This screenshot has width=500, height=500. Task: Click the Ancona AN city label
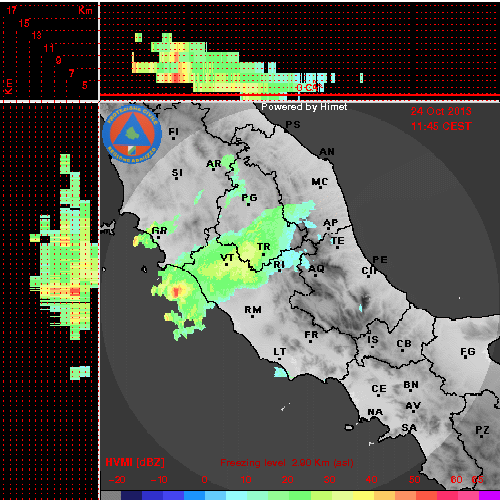pyautogui.click(x=327, y=152)
